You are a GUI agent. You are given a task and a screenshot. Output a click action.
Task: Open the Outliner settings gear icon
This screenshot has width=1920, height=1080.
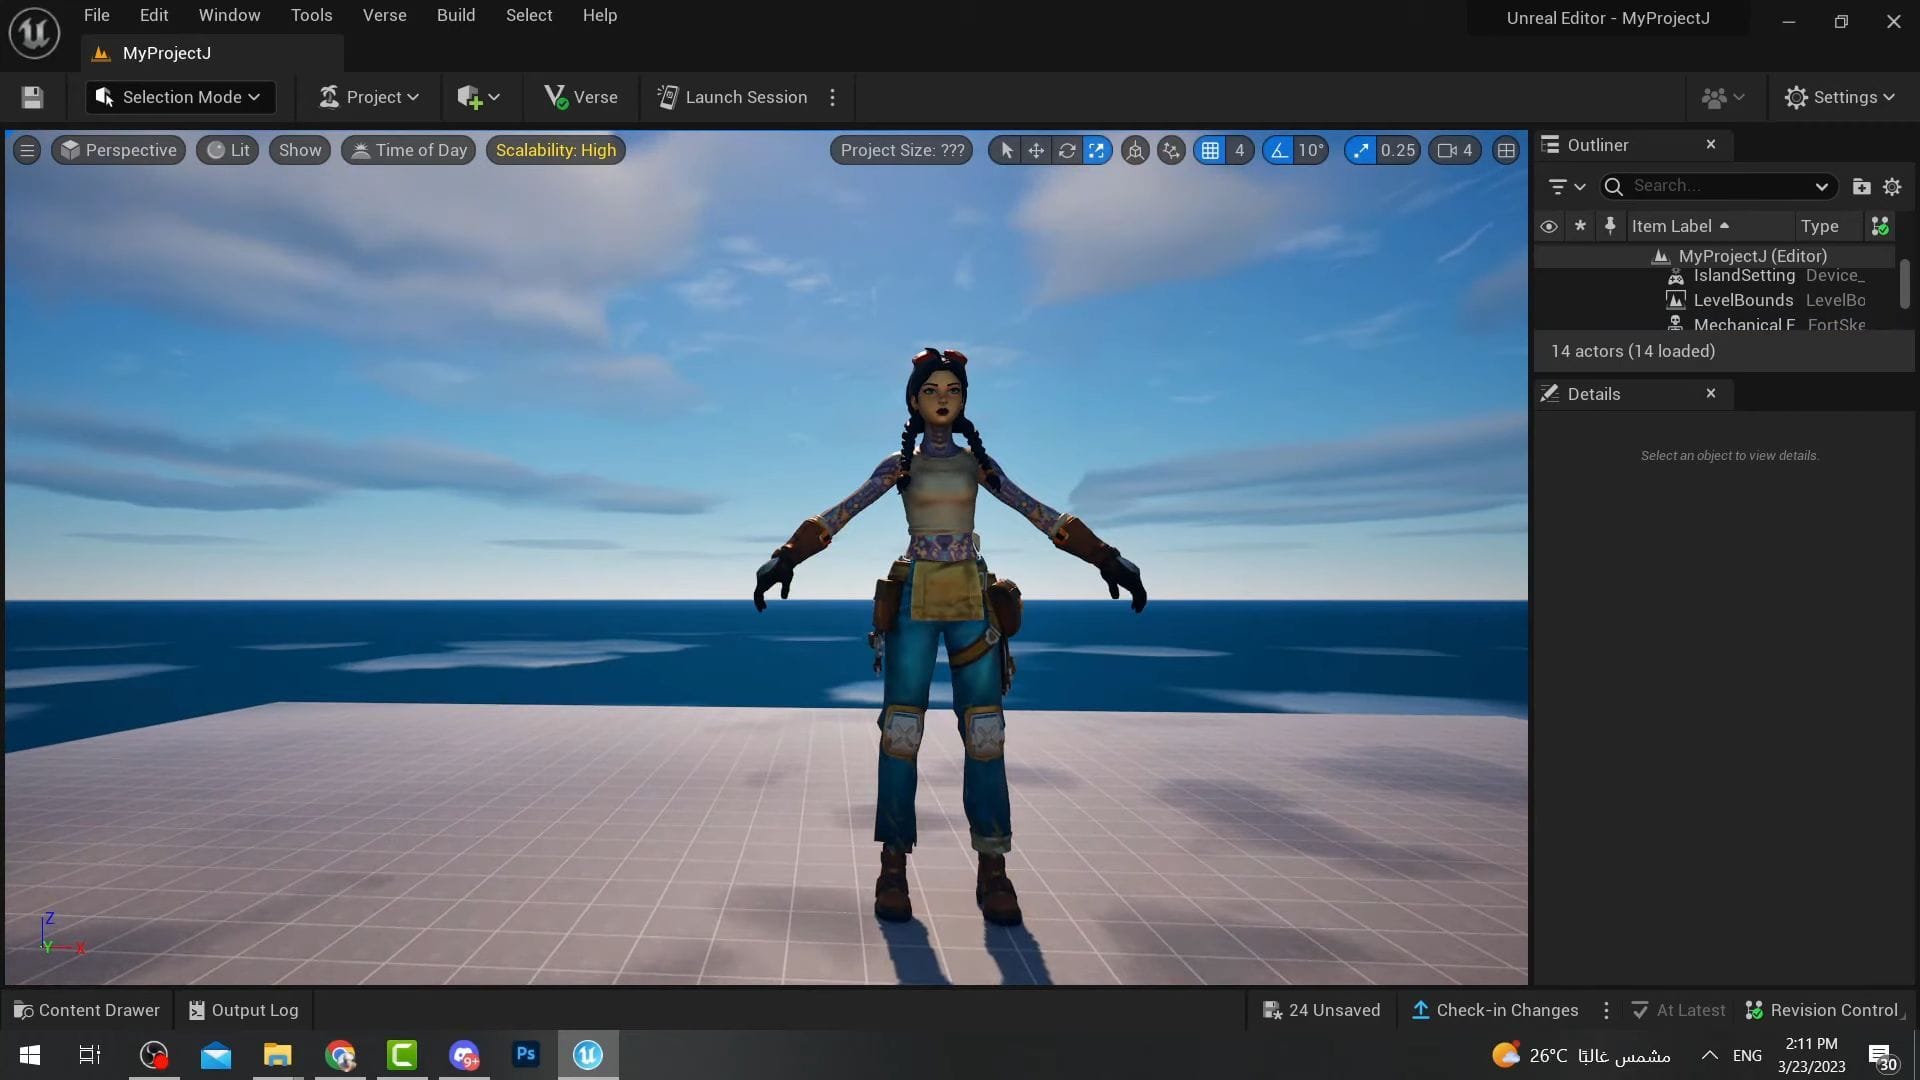(1892, 186)
